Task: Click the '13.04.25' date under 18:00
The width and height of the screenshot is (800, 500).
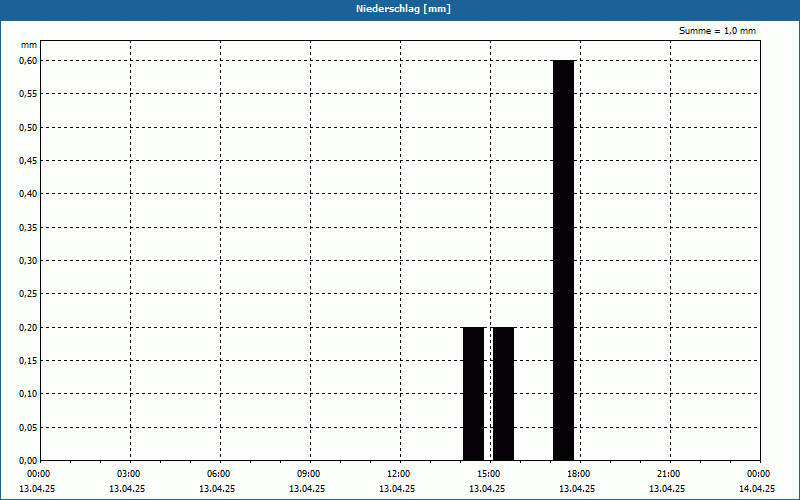Action: pyautogui.click(x=577, y=489)
